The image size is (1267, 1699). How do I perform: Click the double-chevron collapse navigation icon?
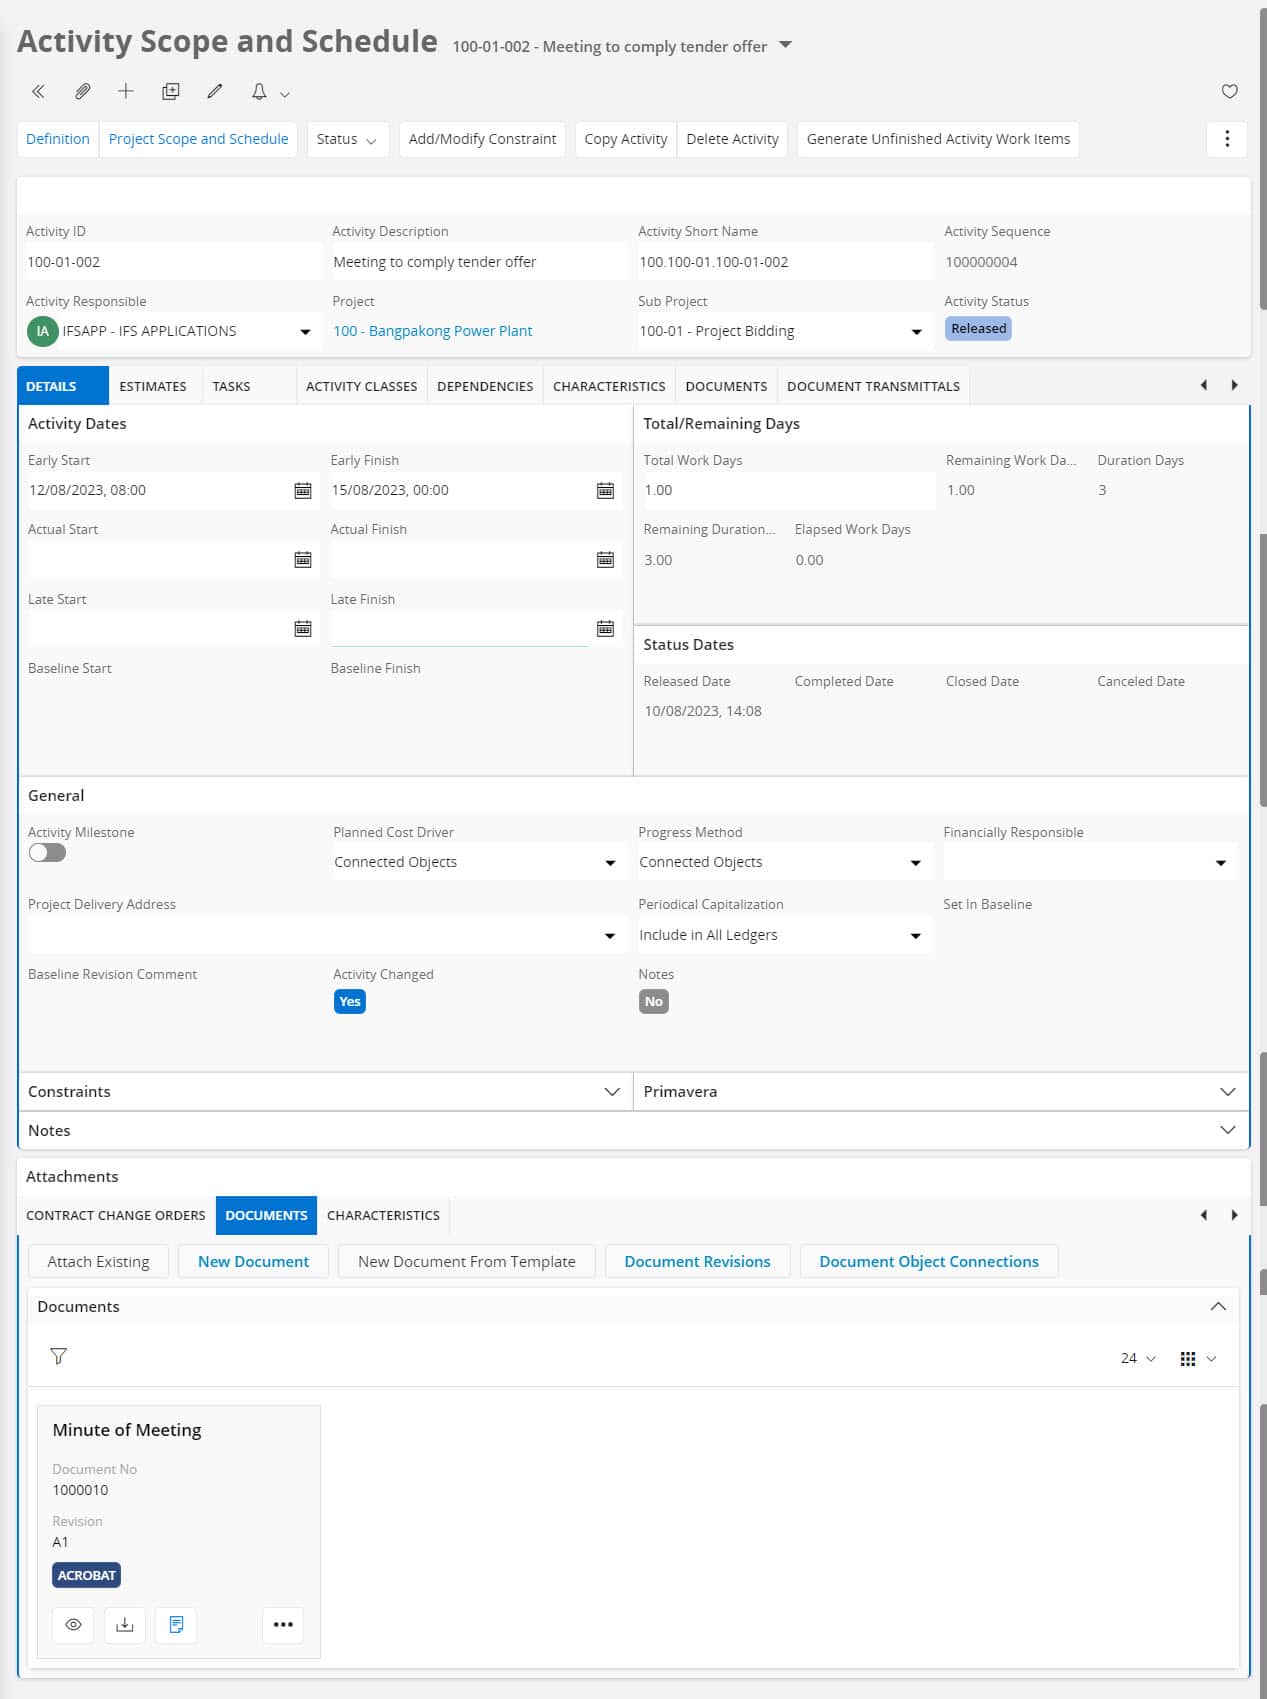tap(38, 92)
